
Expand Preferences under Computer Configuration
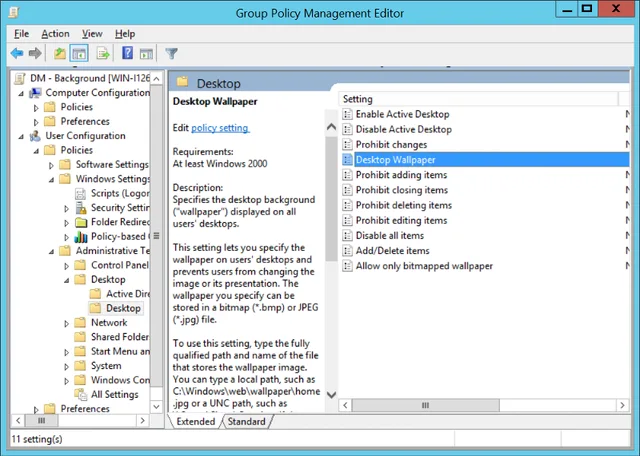(36, 122)
